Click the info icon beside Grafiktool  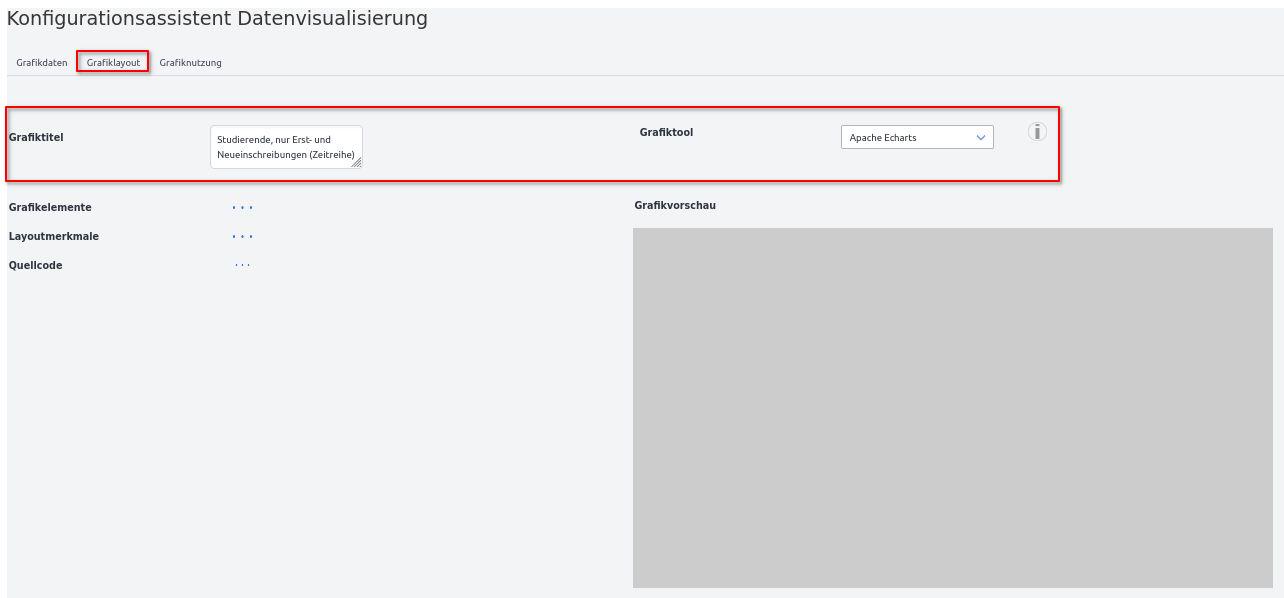point(1037,132)
